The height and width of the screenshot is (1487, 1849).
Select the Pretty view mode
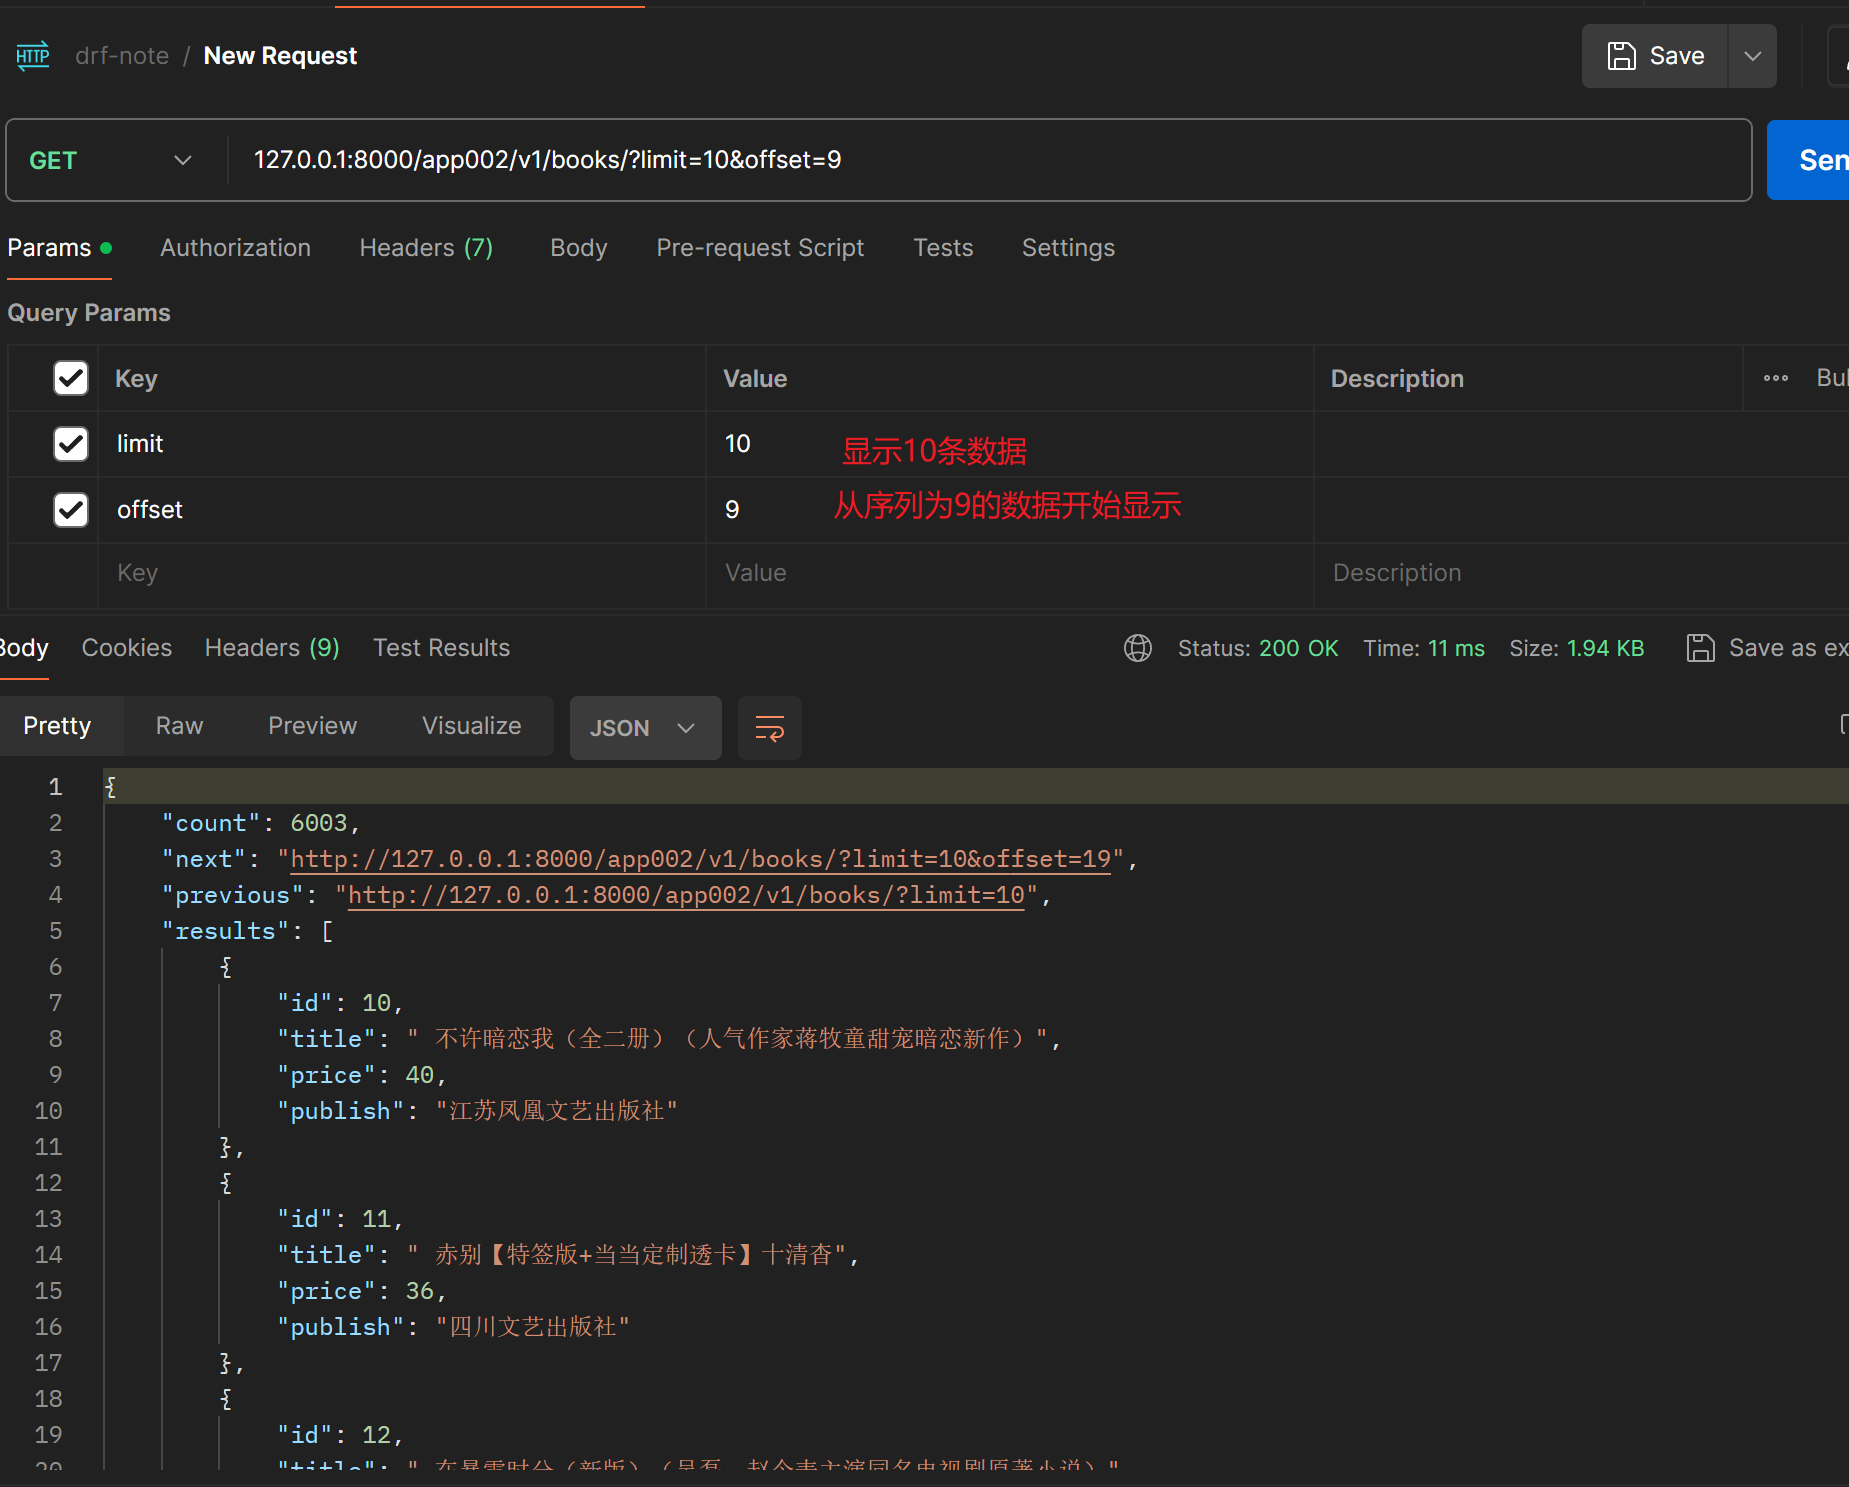click(x=57, y=726)
